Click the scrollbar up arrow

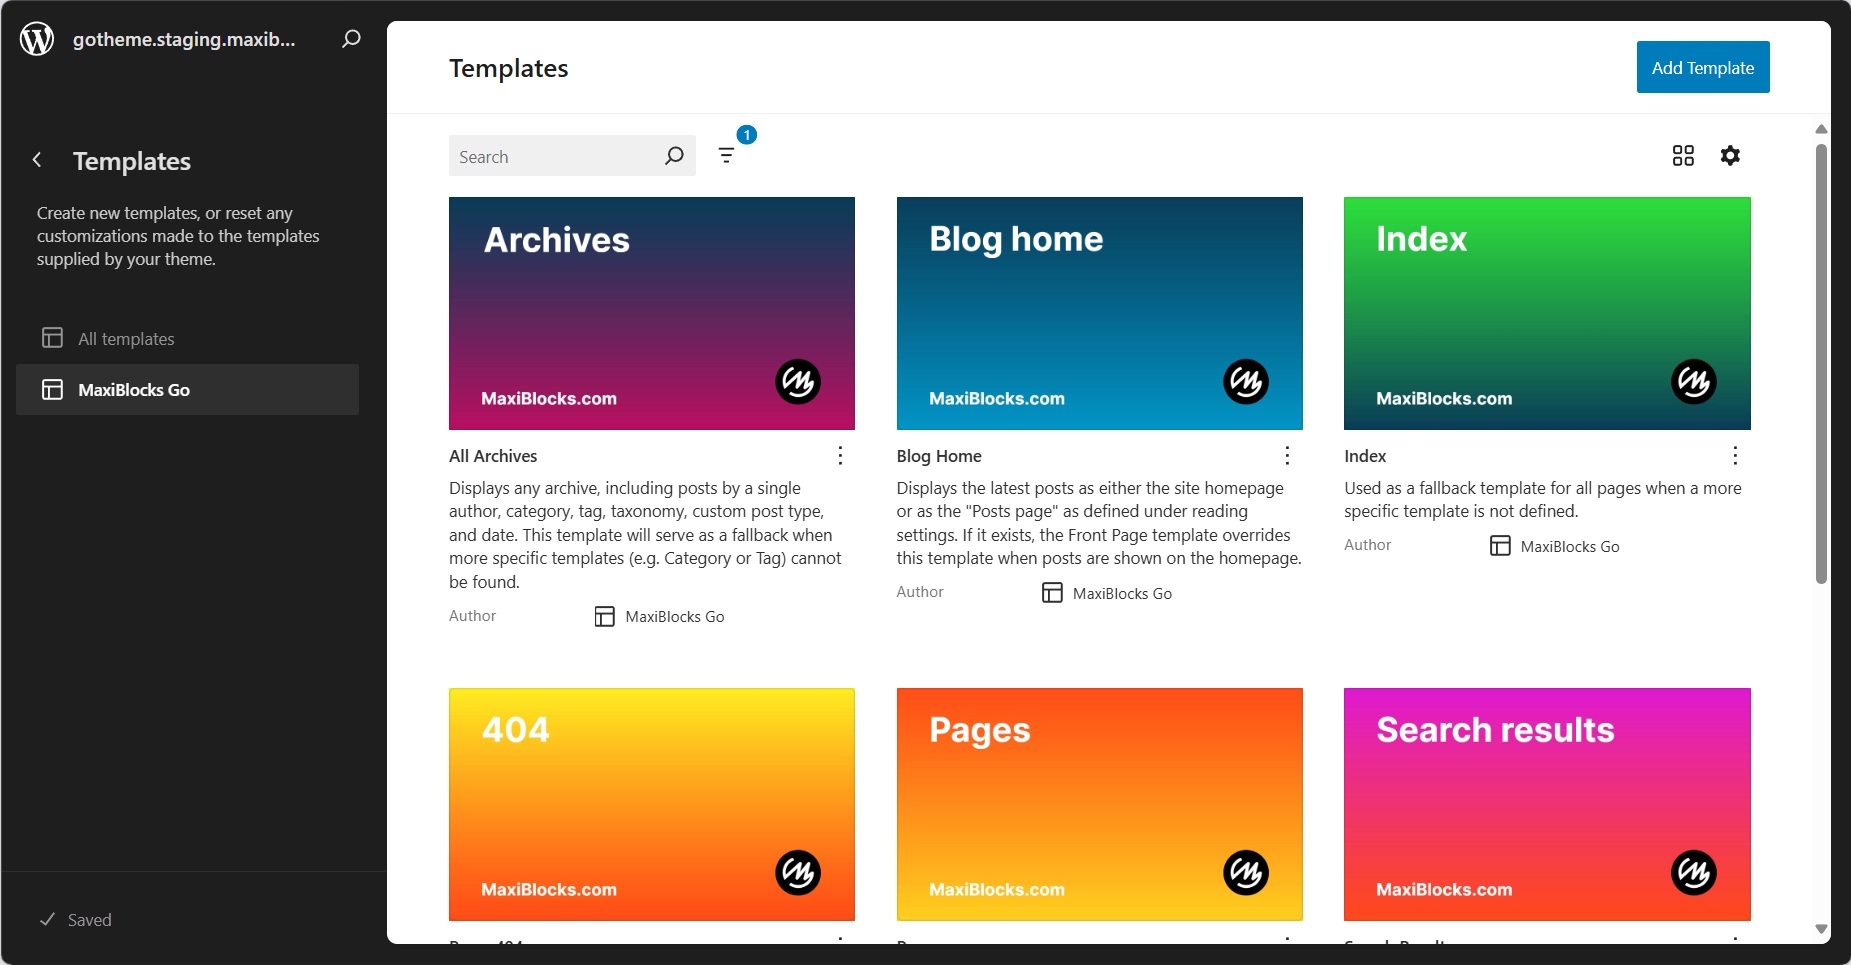tap(1821, 129)
